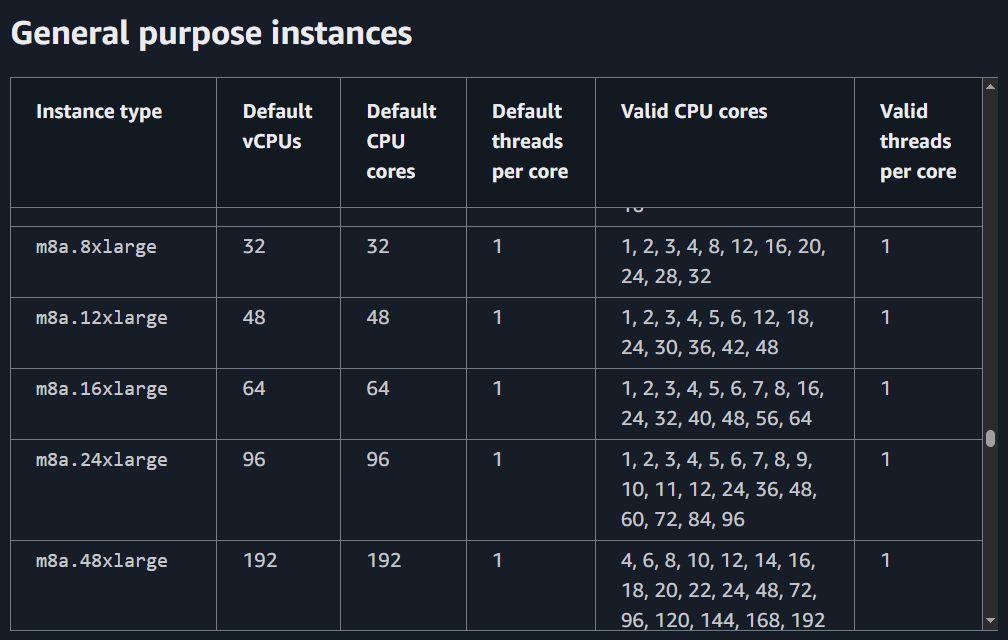The height and width of the screenshot is (640, 1008).
Task: Select the m8a.12xlarge instance type cell
Action: point(101,318)
